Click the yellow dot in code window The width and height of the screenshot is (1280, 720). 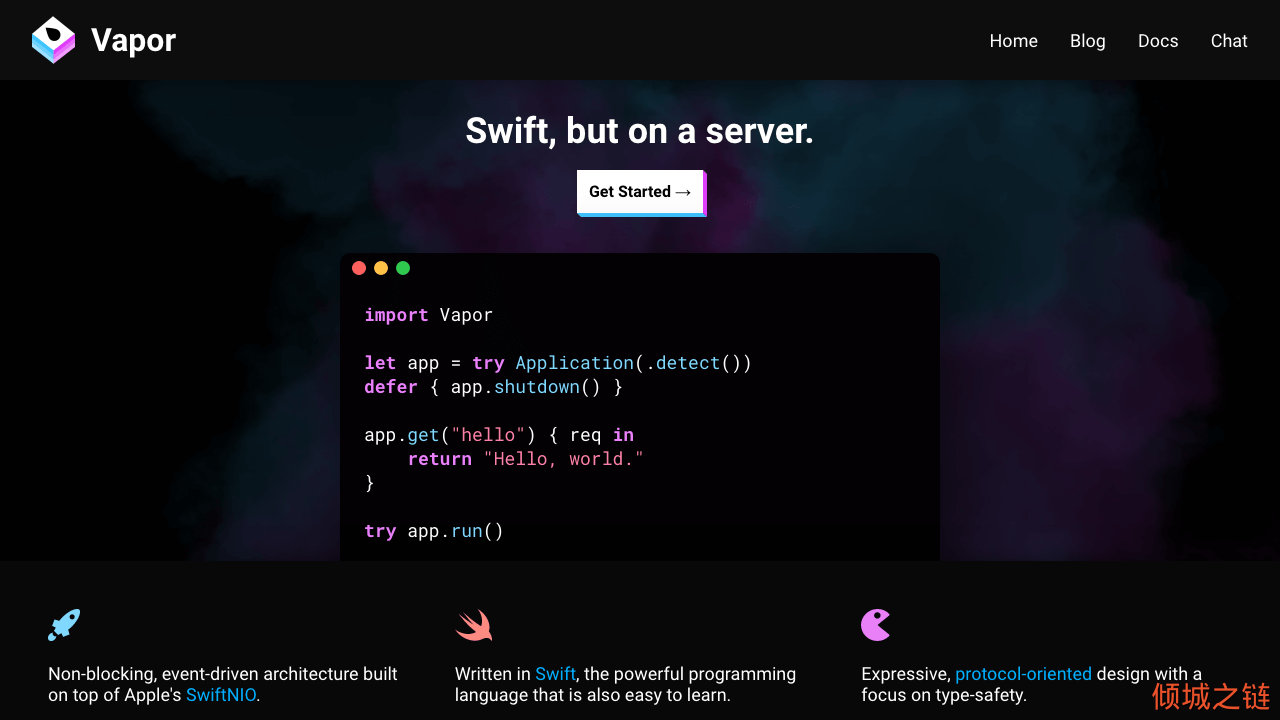pos(381,268)
